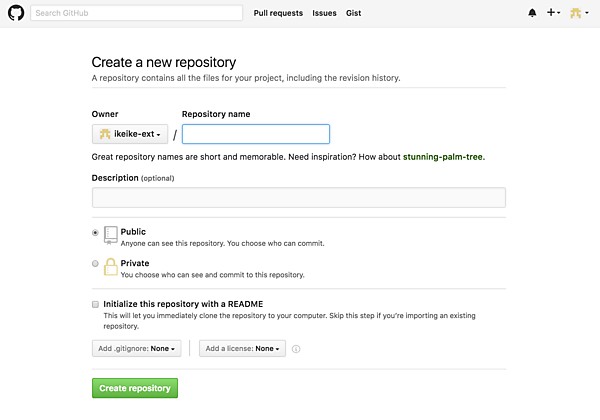600x420 pixels.
Task: Open the plus create-new menu
Action: (553, 13)
